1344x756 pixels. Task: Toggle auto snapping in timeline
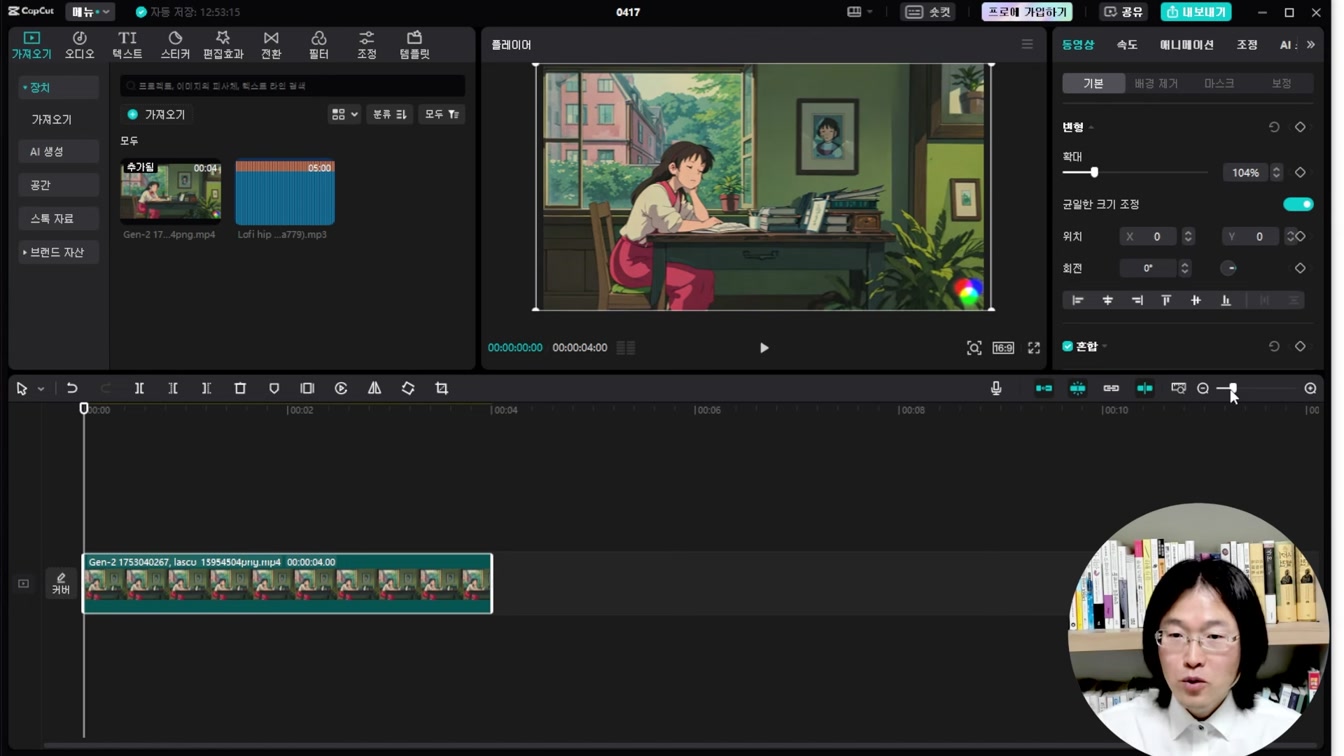coord(1077,388)
